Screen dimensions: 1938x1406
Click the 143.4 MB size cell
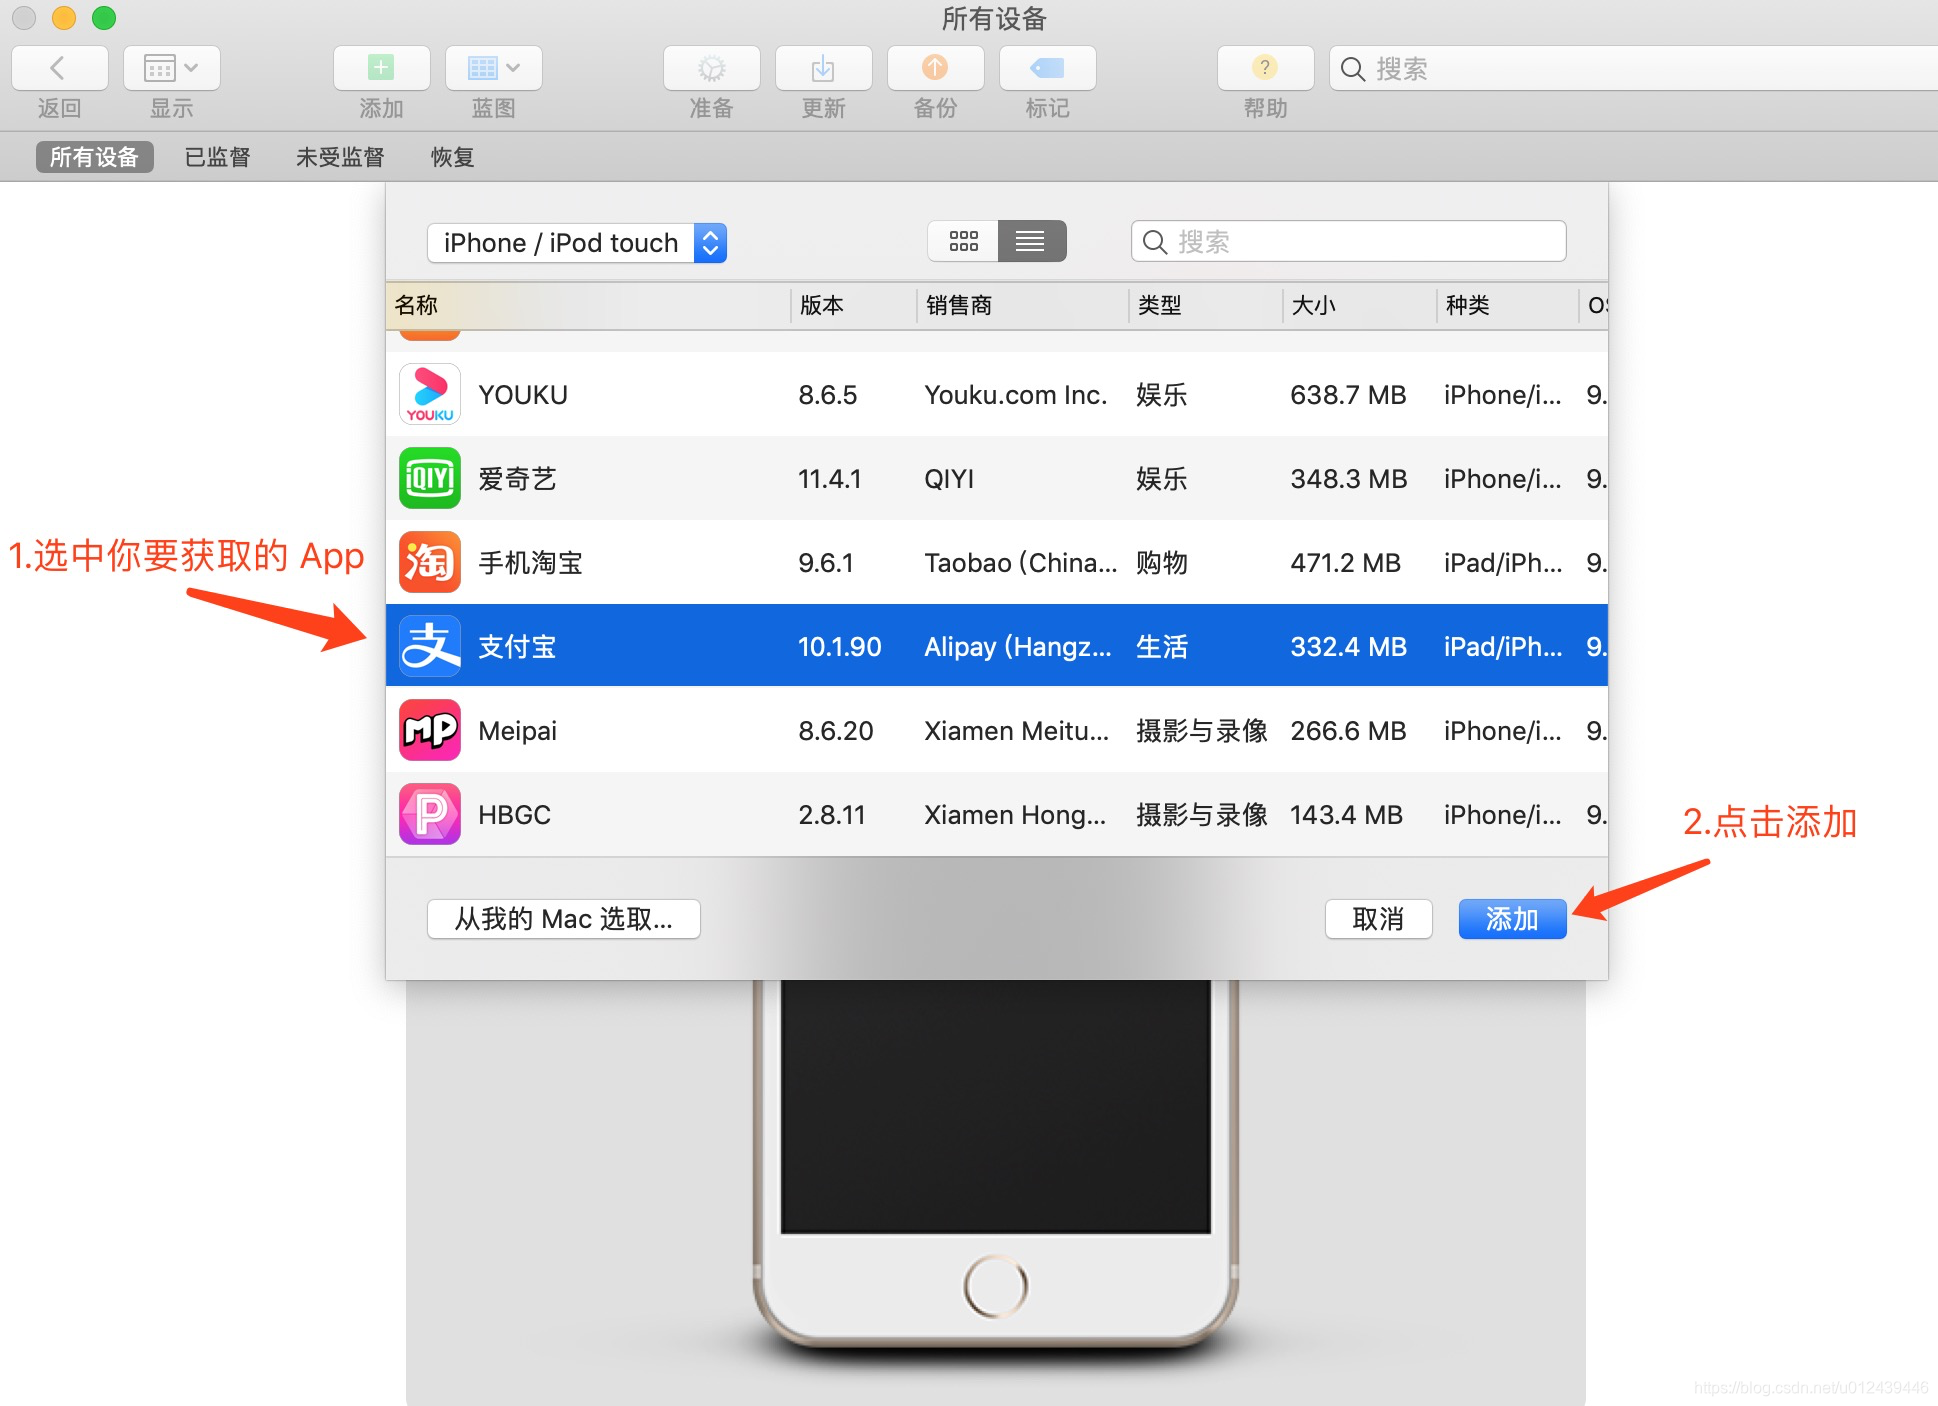tap(1346, 815)
